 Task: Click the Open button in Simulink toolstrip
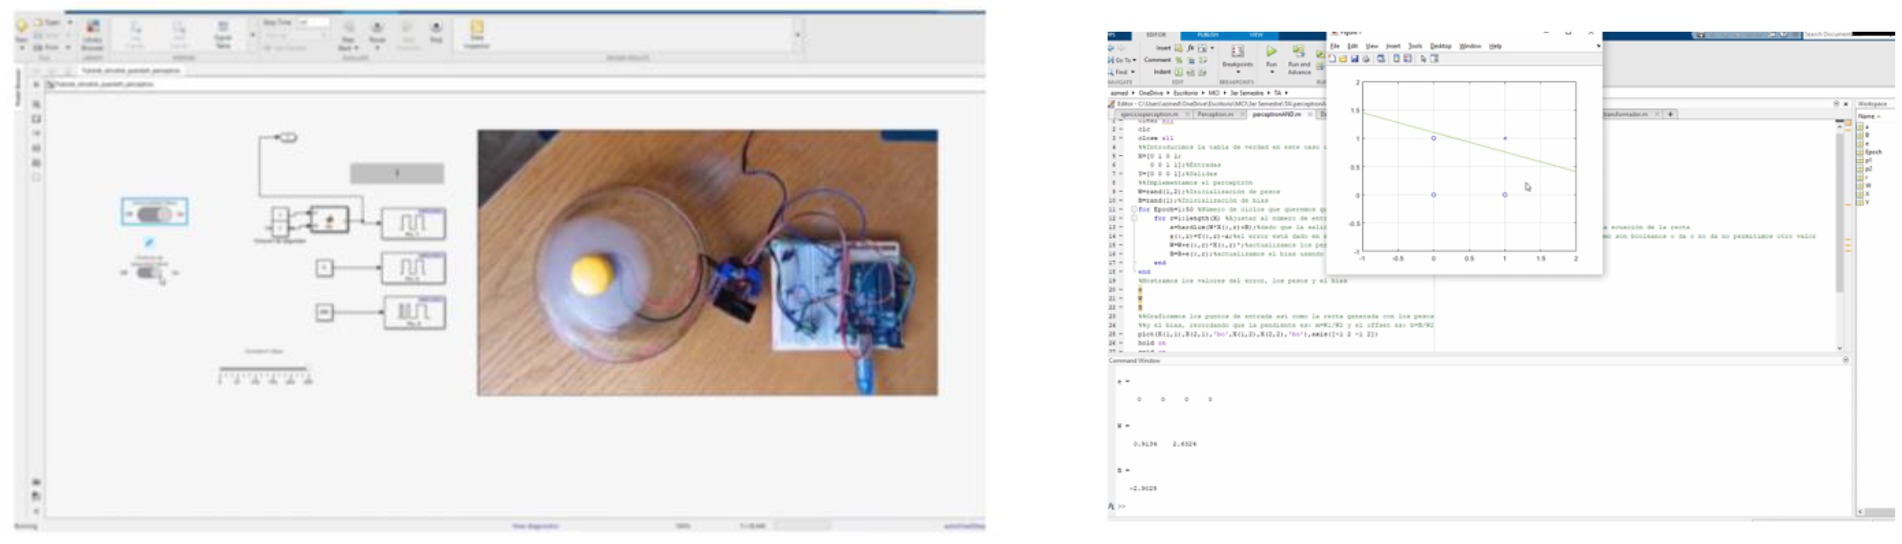click(x=49, y=22)
